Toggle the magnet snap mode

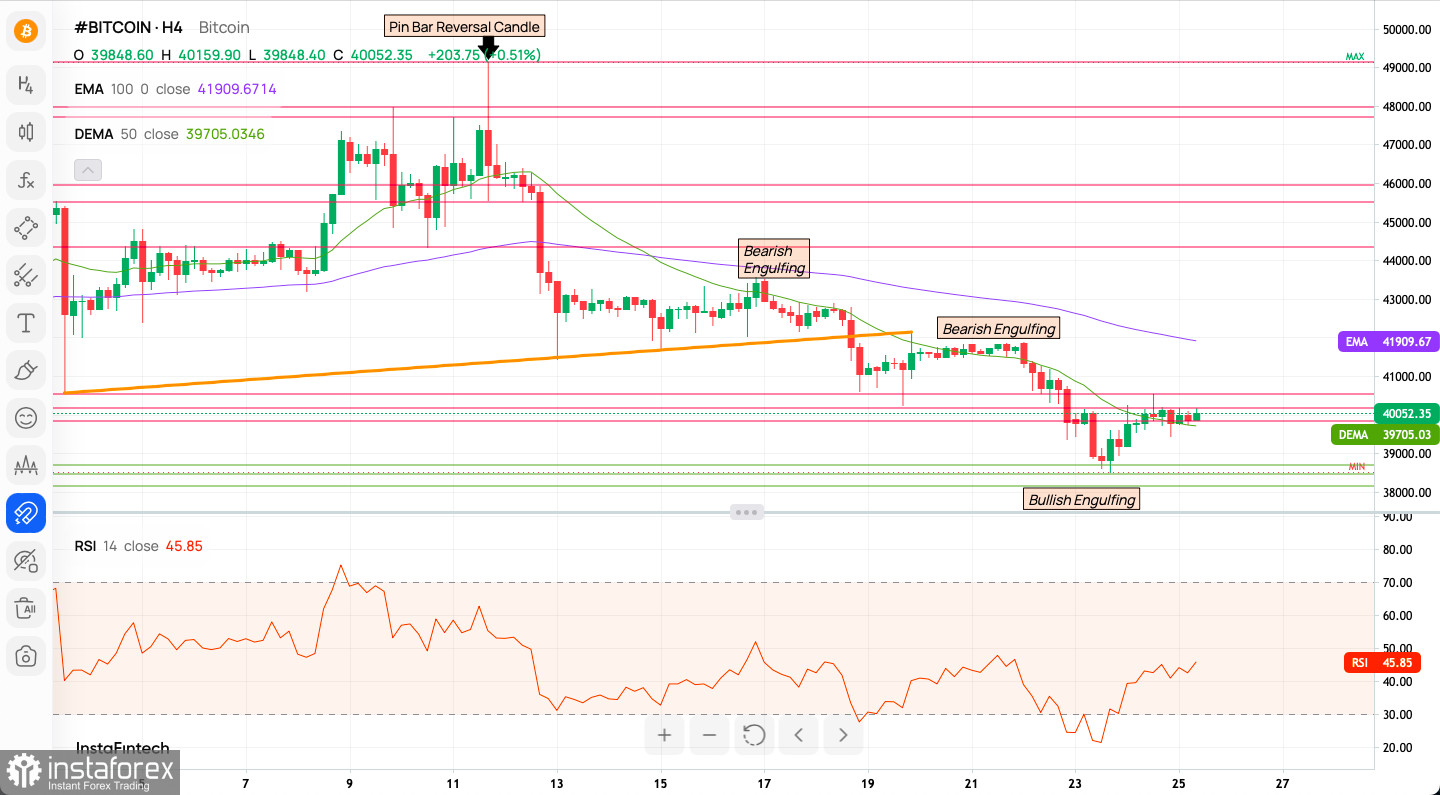(x=26, y=513)
